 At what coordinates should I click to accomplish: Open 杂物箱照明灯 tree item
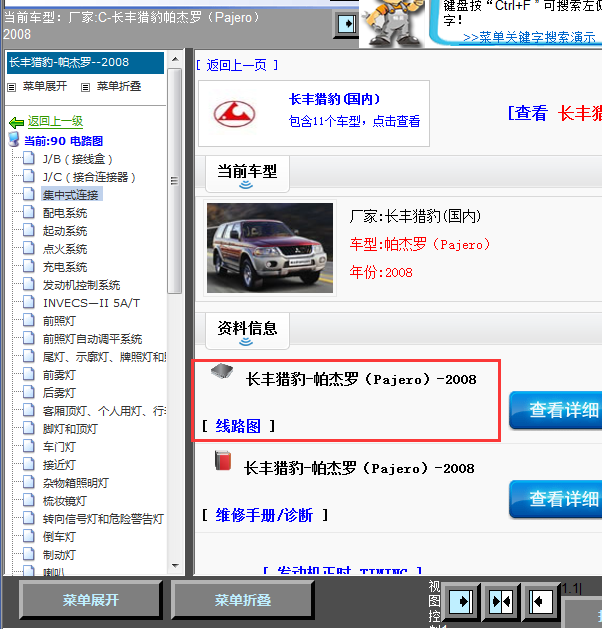[76, 483]
